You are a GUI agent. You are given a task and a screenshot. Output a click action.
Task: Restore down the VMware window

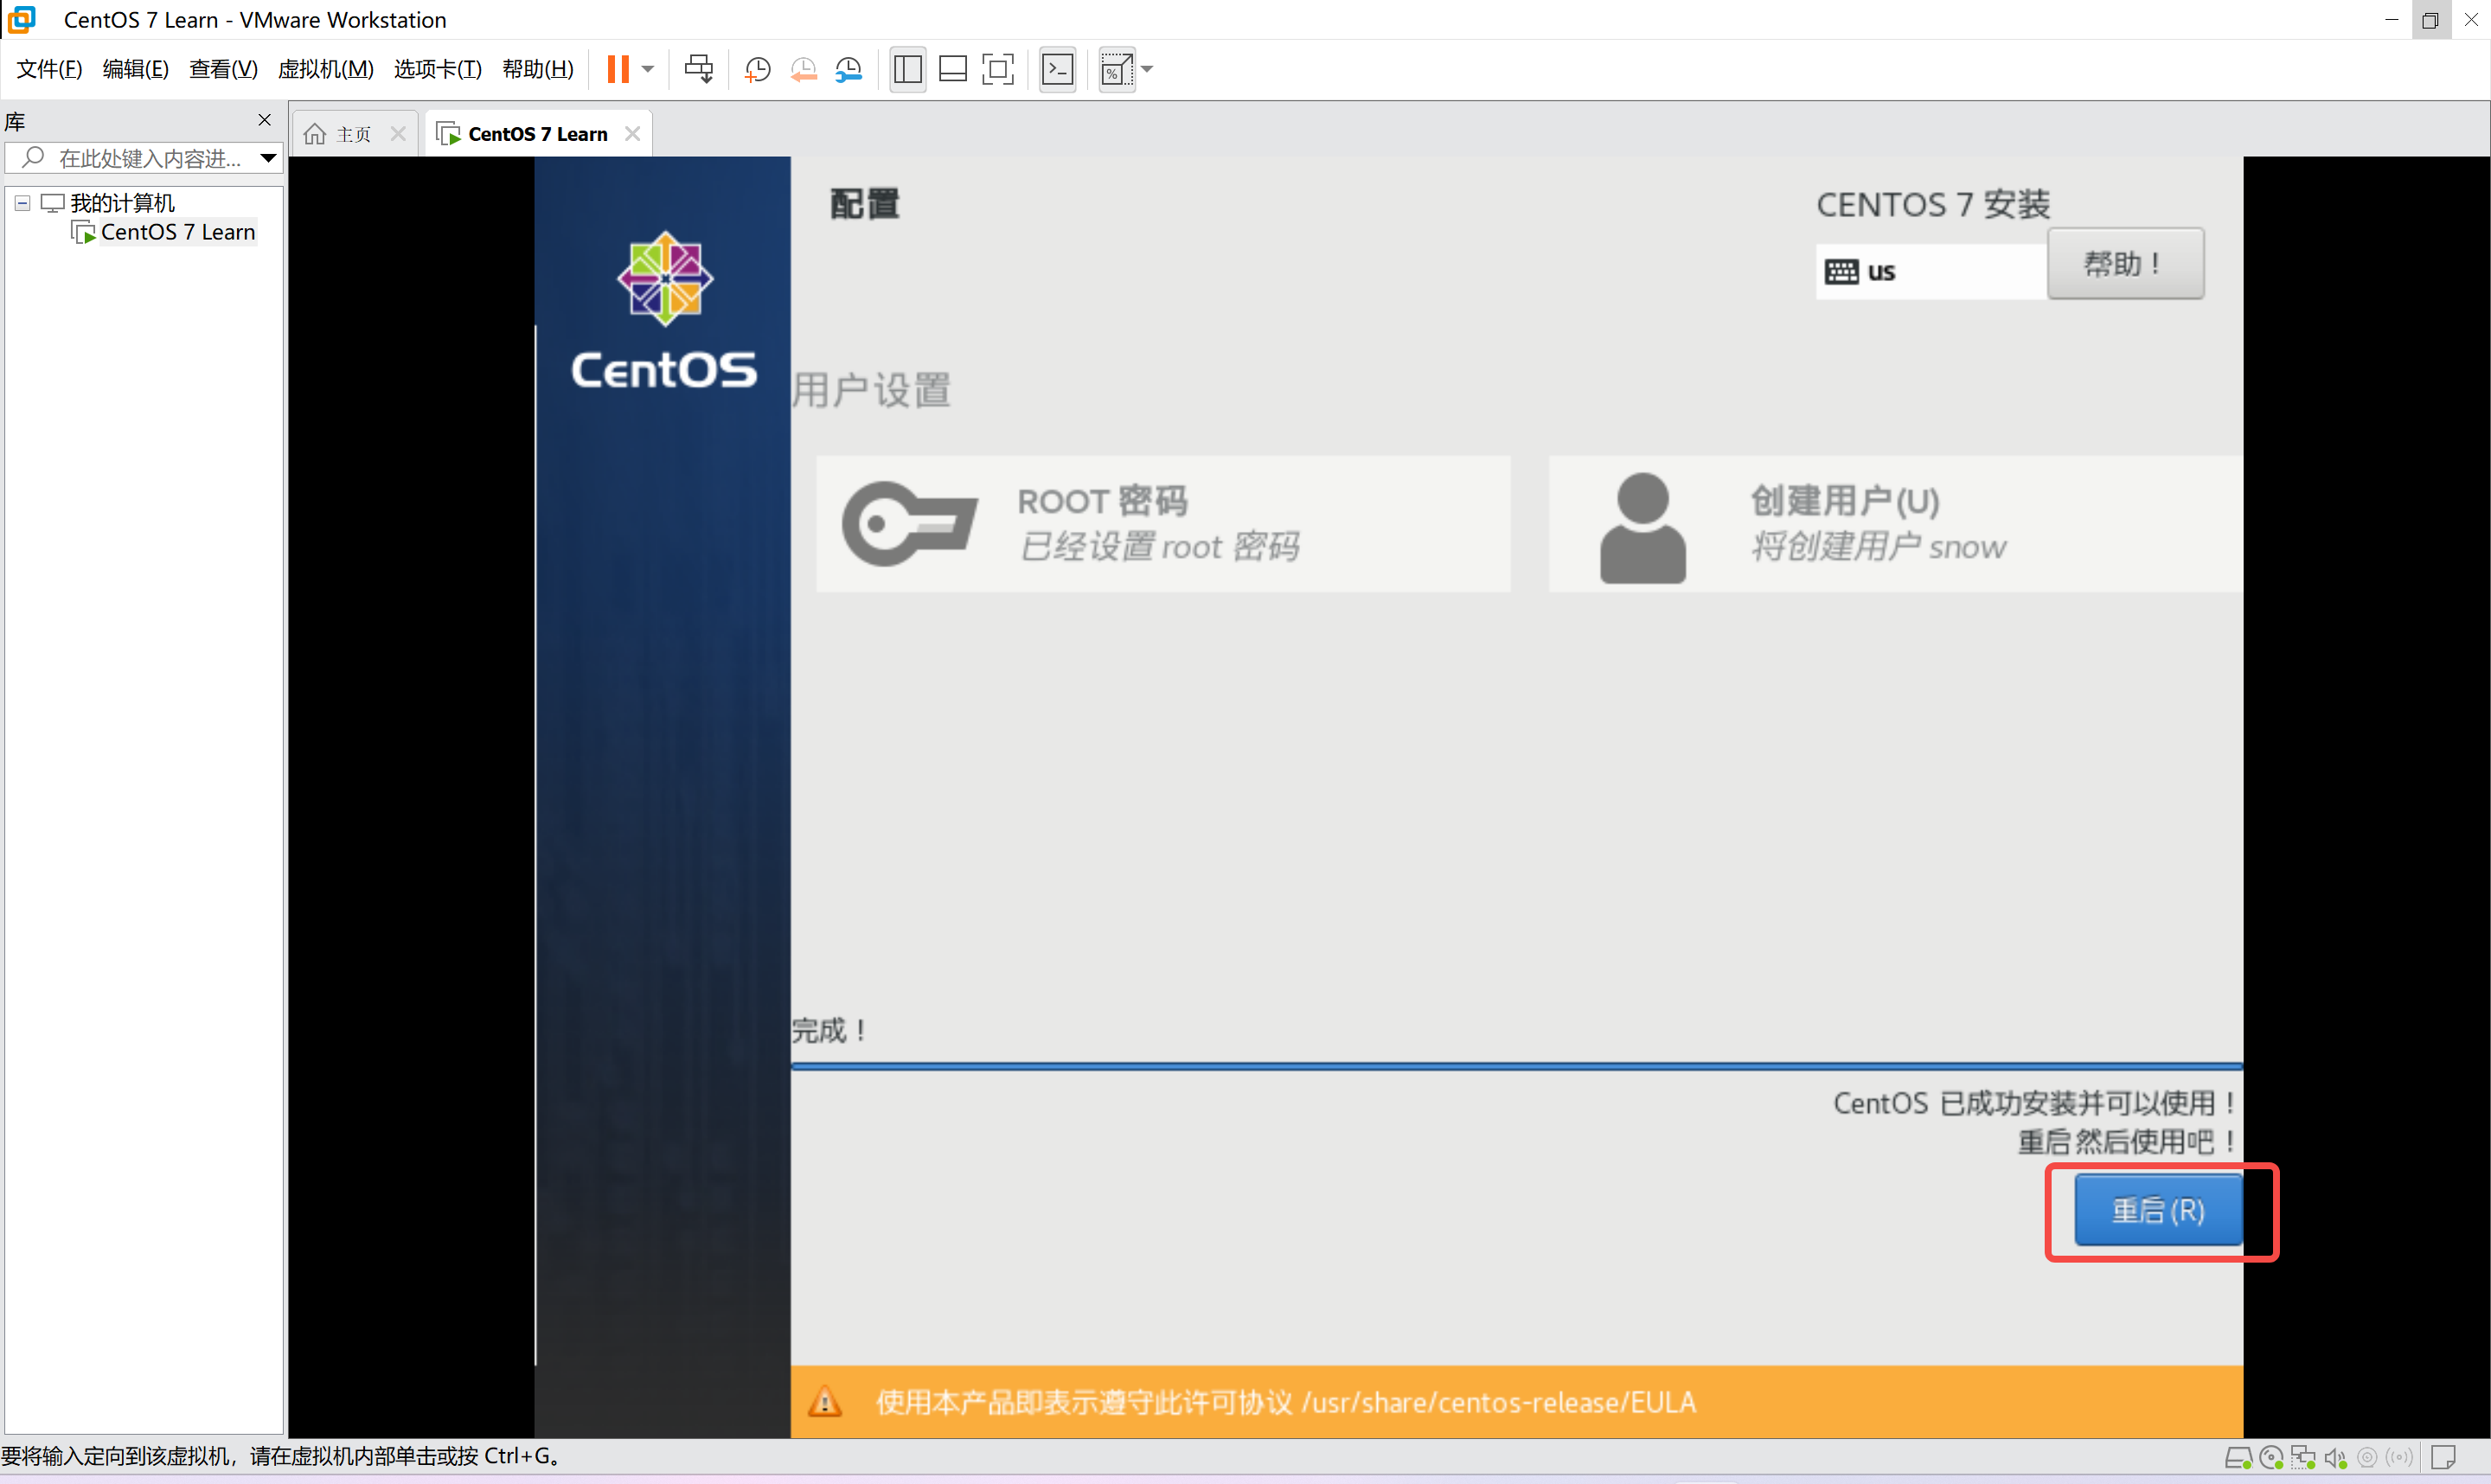(x=2430, y=20)
